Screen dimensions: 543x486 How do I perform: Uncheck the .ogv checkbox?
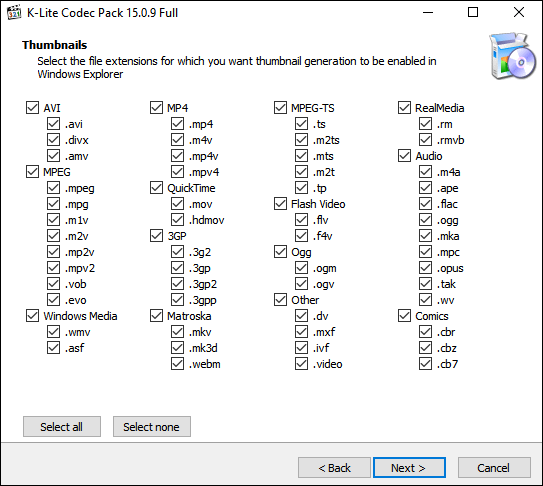(x=301, y=284)
